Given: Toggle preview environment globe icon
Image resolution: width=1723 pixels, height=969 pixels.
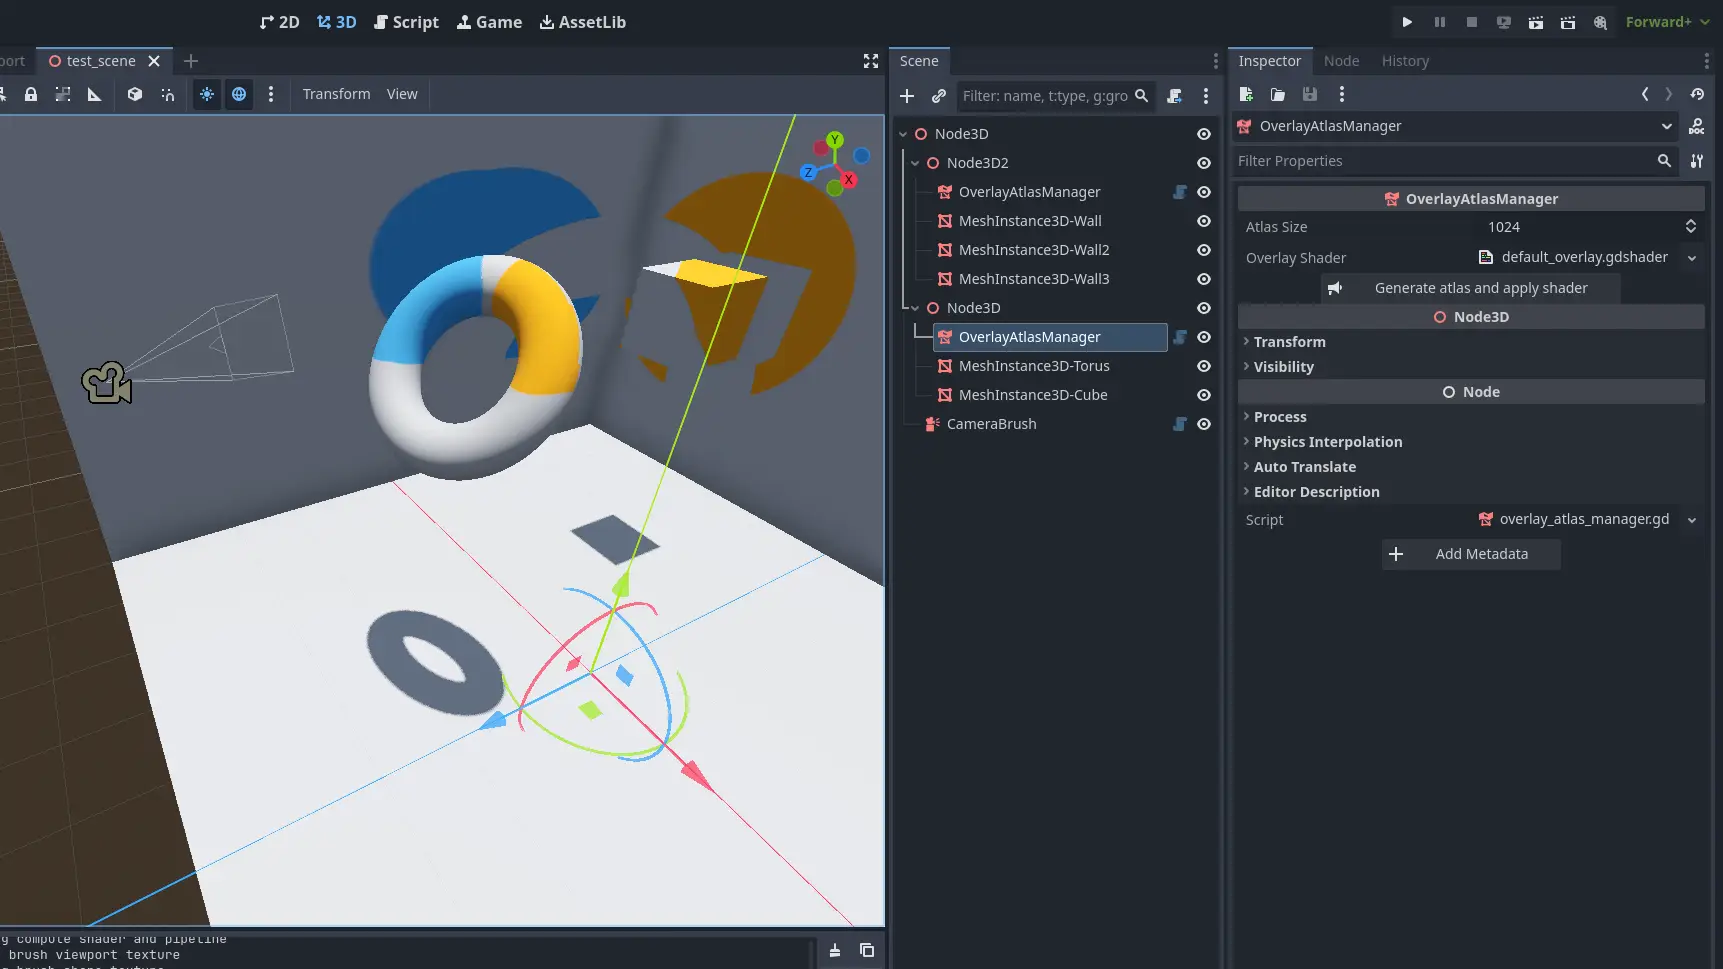Looking at the screenshot, I should (239, 94).
